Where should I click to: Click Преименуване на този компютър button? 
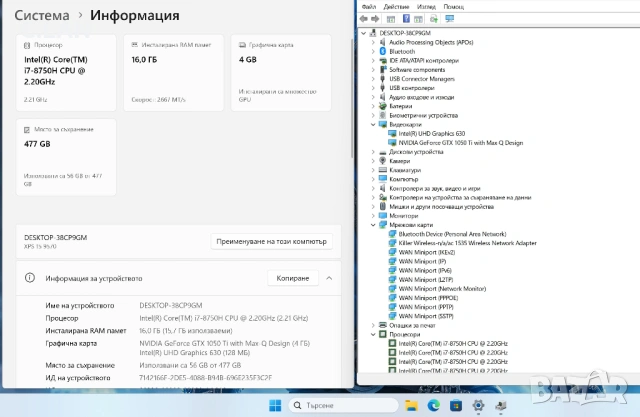tap(271, 241)
